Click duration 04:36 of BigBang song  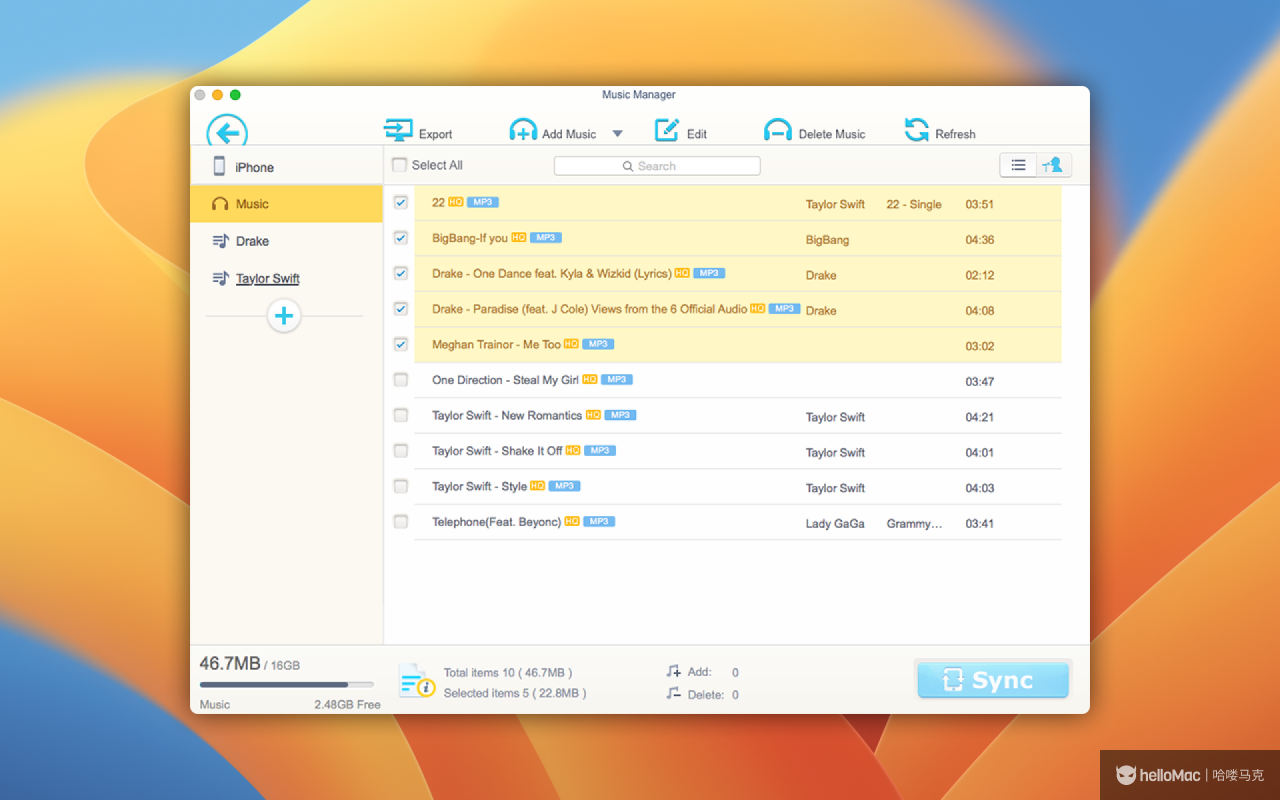(x=980, y=240)
